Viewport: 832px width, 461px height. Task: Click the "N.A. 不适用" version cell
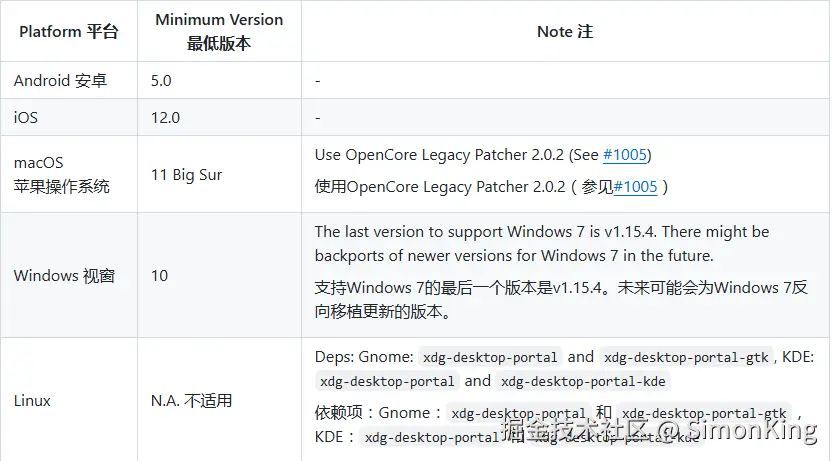coord(191,401)
